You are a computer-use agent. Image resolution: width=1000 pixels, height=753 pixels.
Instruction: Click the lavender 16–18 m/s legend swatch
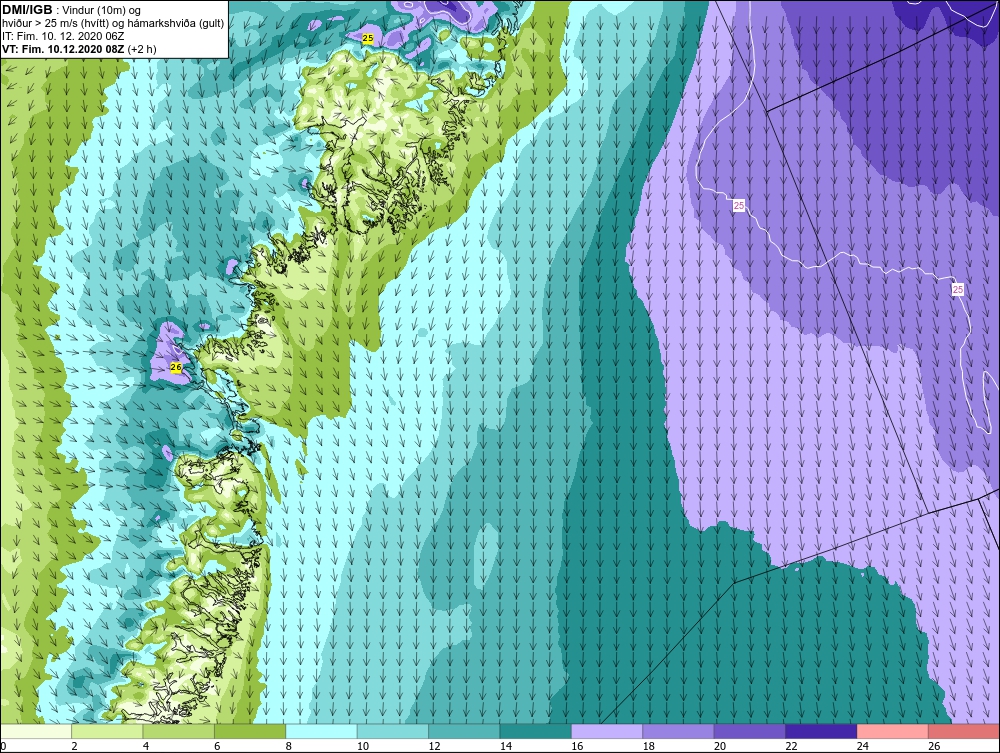[607, 731]
